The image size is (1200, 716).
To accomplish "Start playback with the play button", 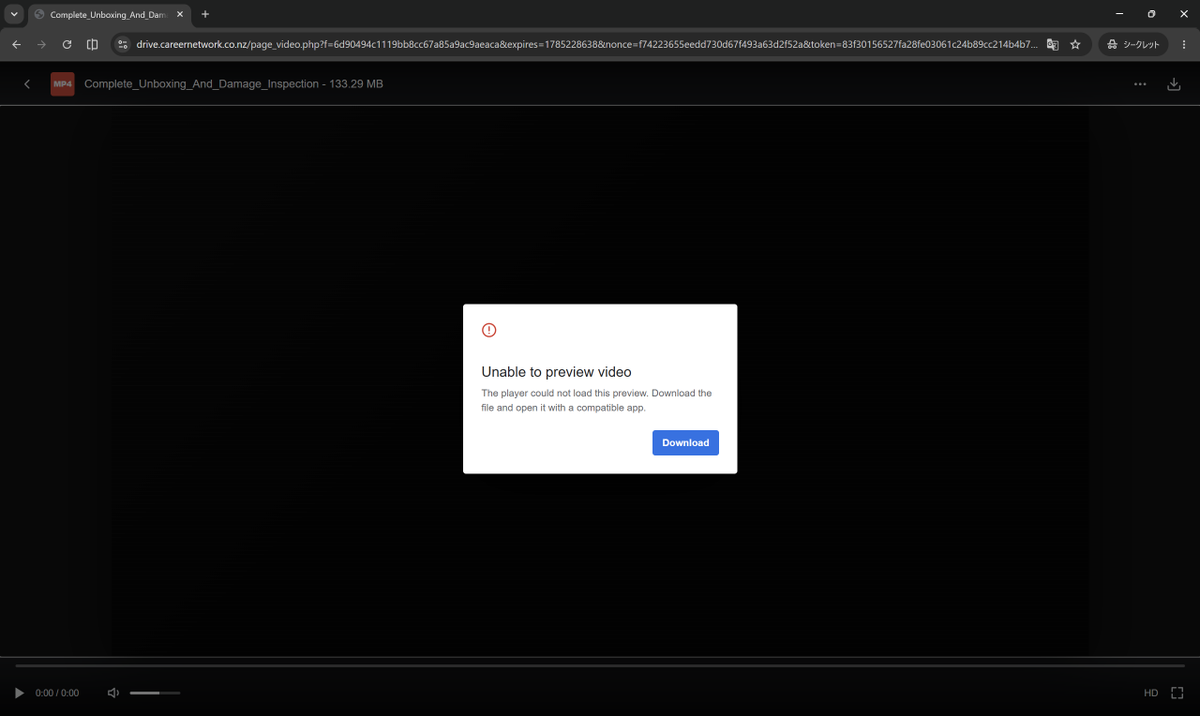I will pos(19,693).
